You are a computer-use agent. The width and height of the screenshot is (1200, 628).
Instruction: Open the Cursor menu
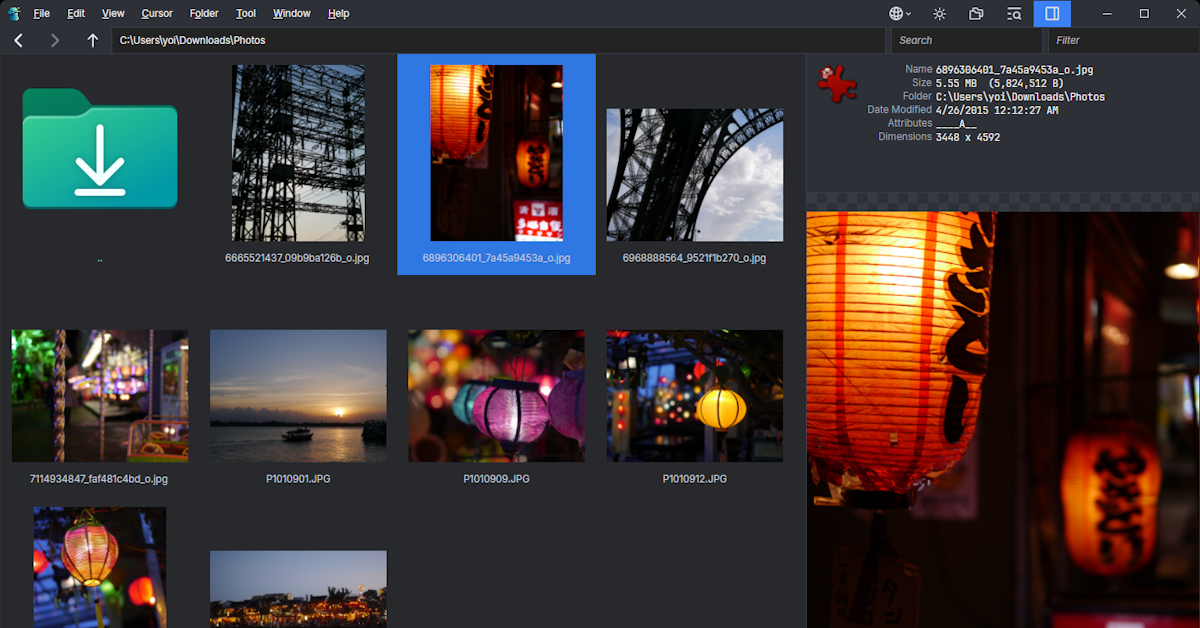tap(157, 14)
